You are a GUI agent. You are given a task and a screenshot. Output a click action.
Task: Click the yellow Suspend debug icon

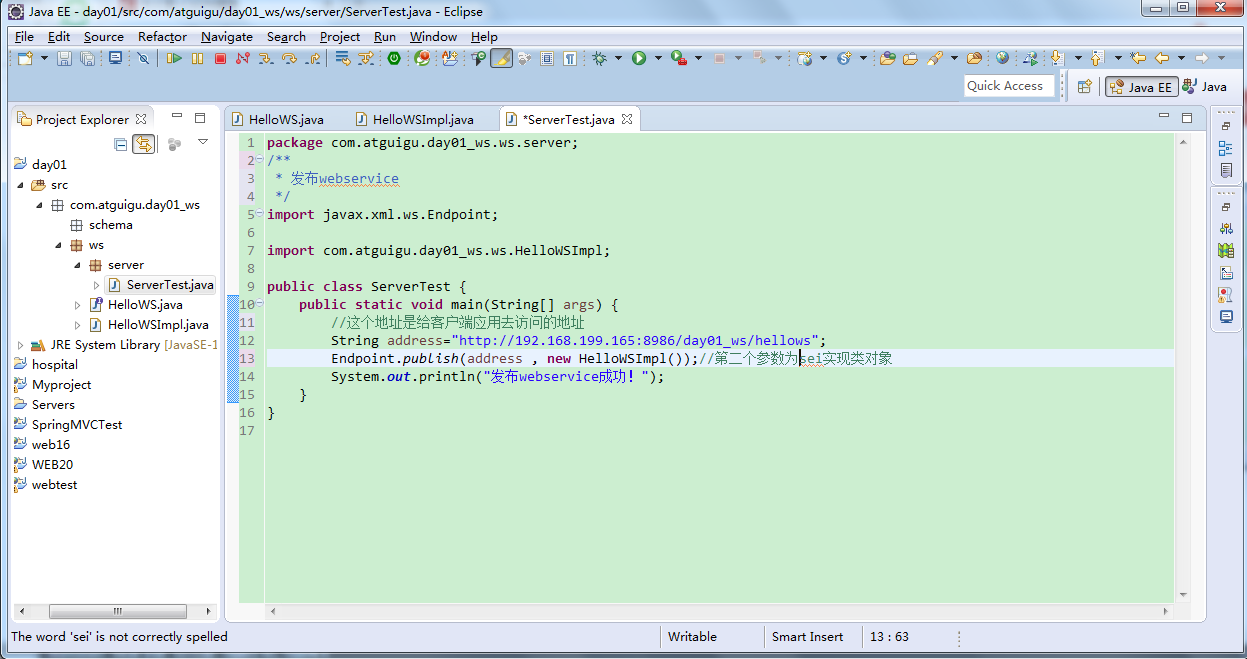197,58
